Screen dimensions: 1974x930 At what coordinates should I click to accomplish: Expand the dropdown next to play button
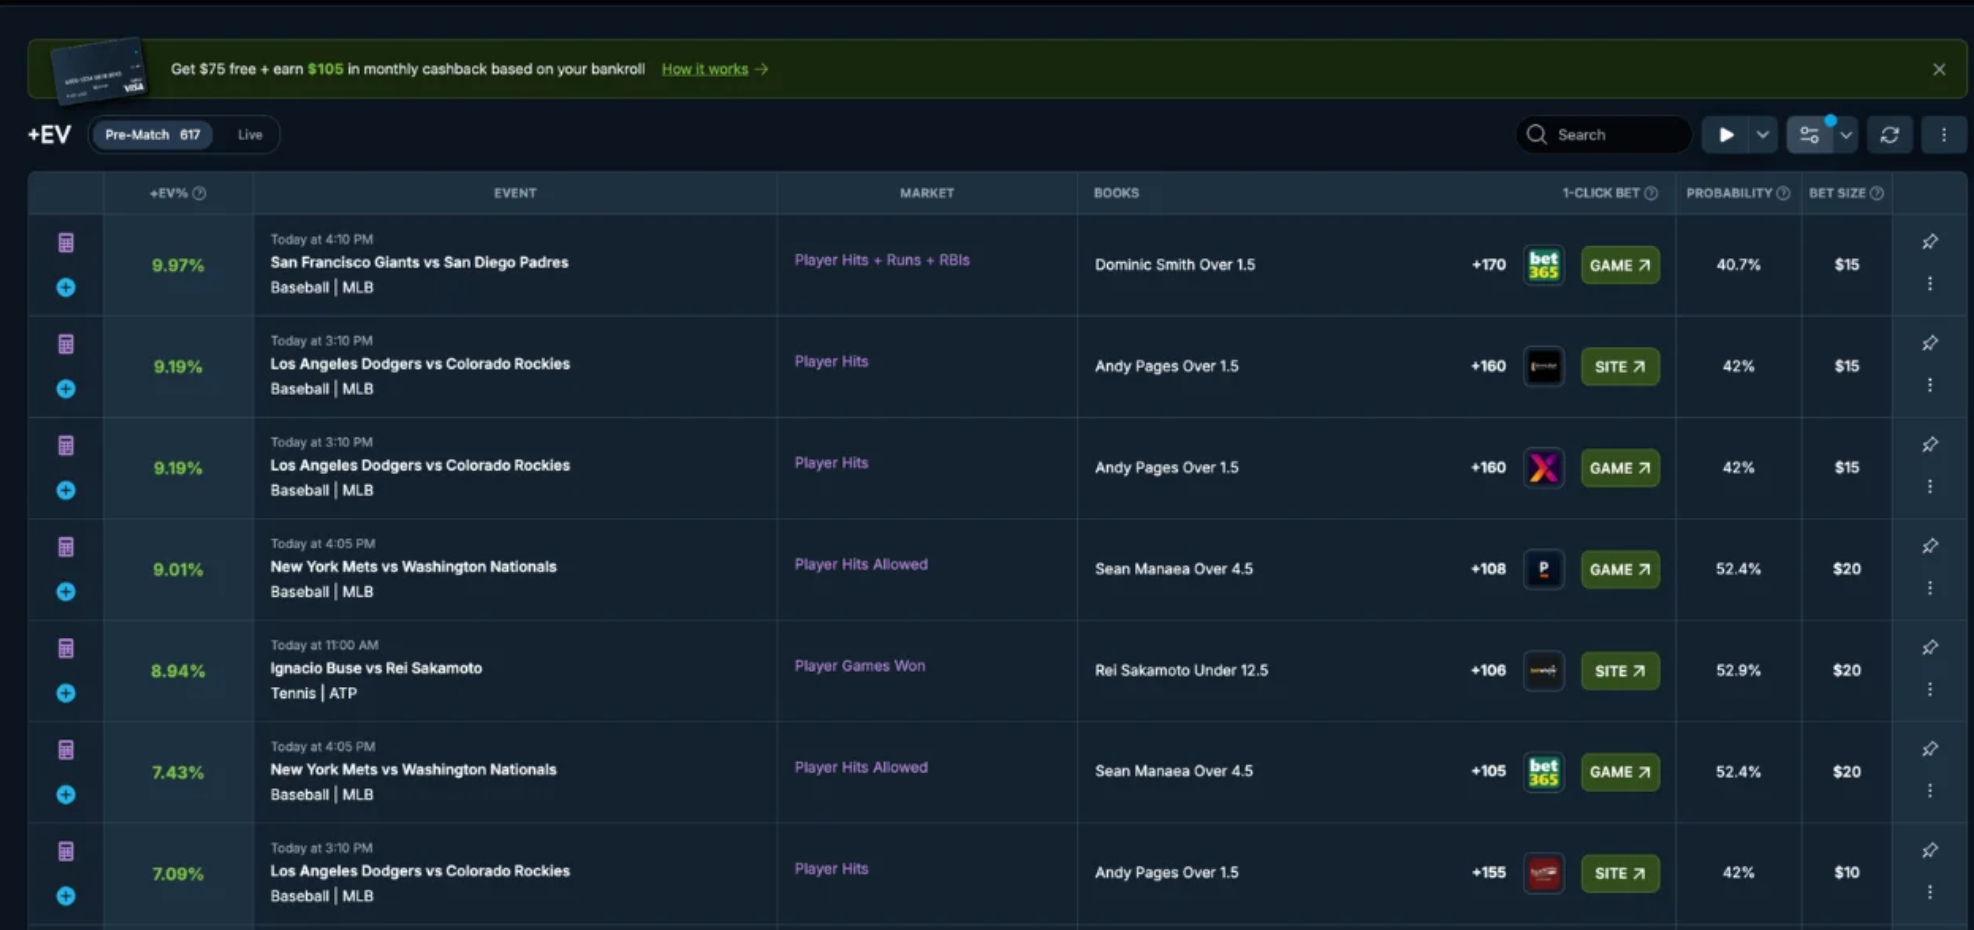pyautogui.click(x=1762, y=135)
